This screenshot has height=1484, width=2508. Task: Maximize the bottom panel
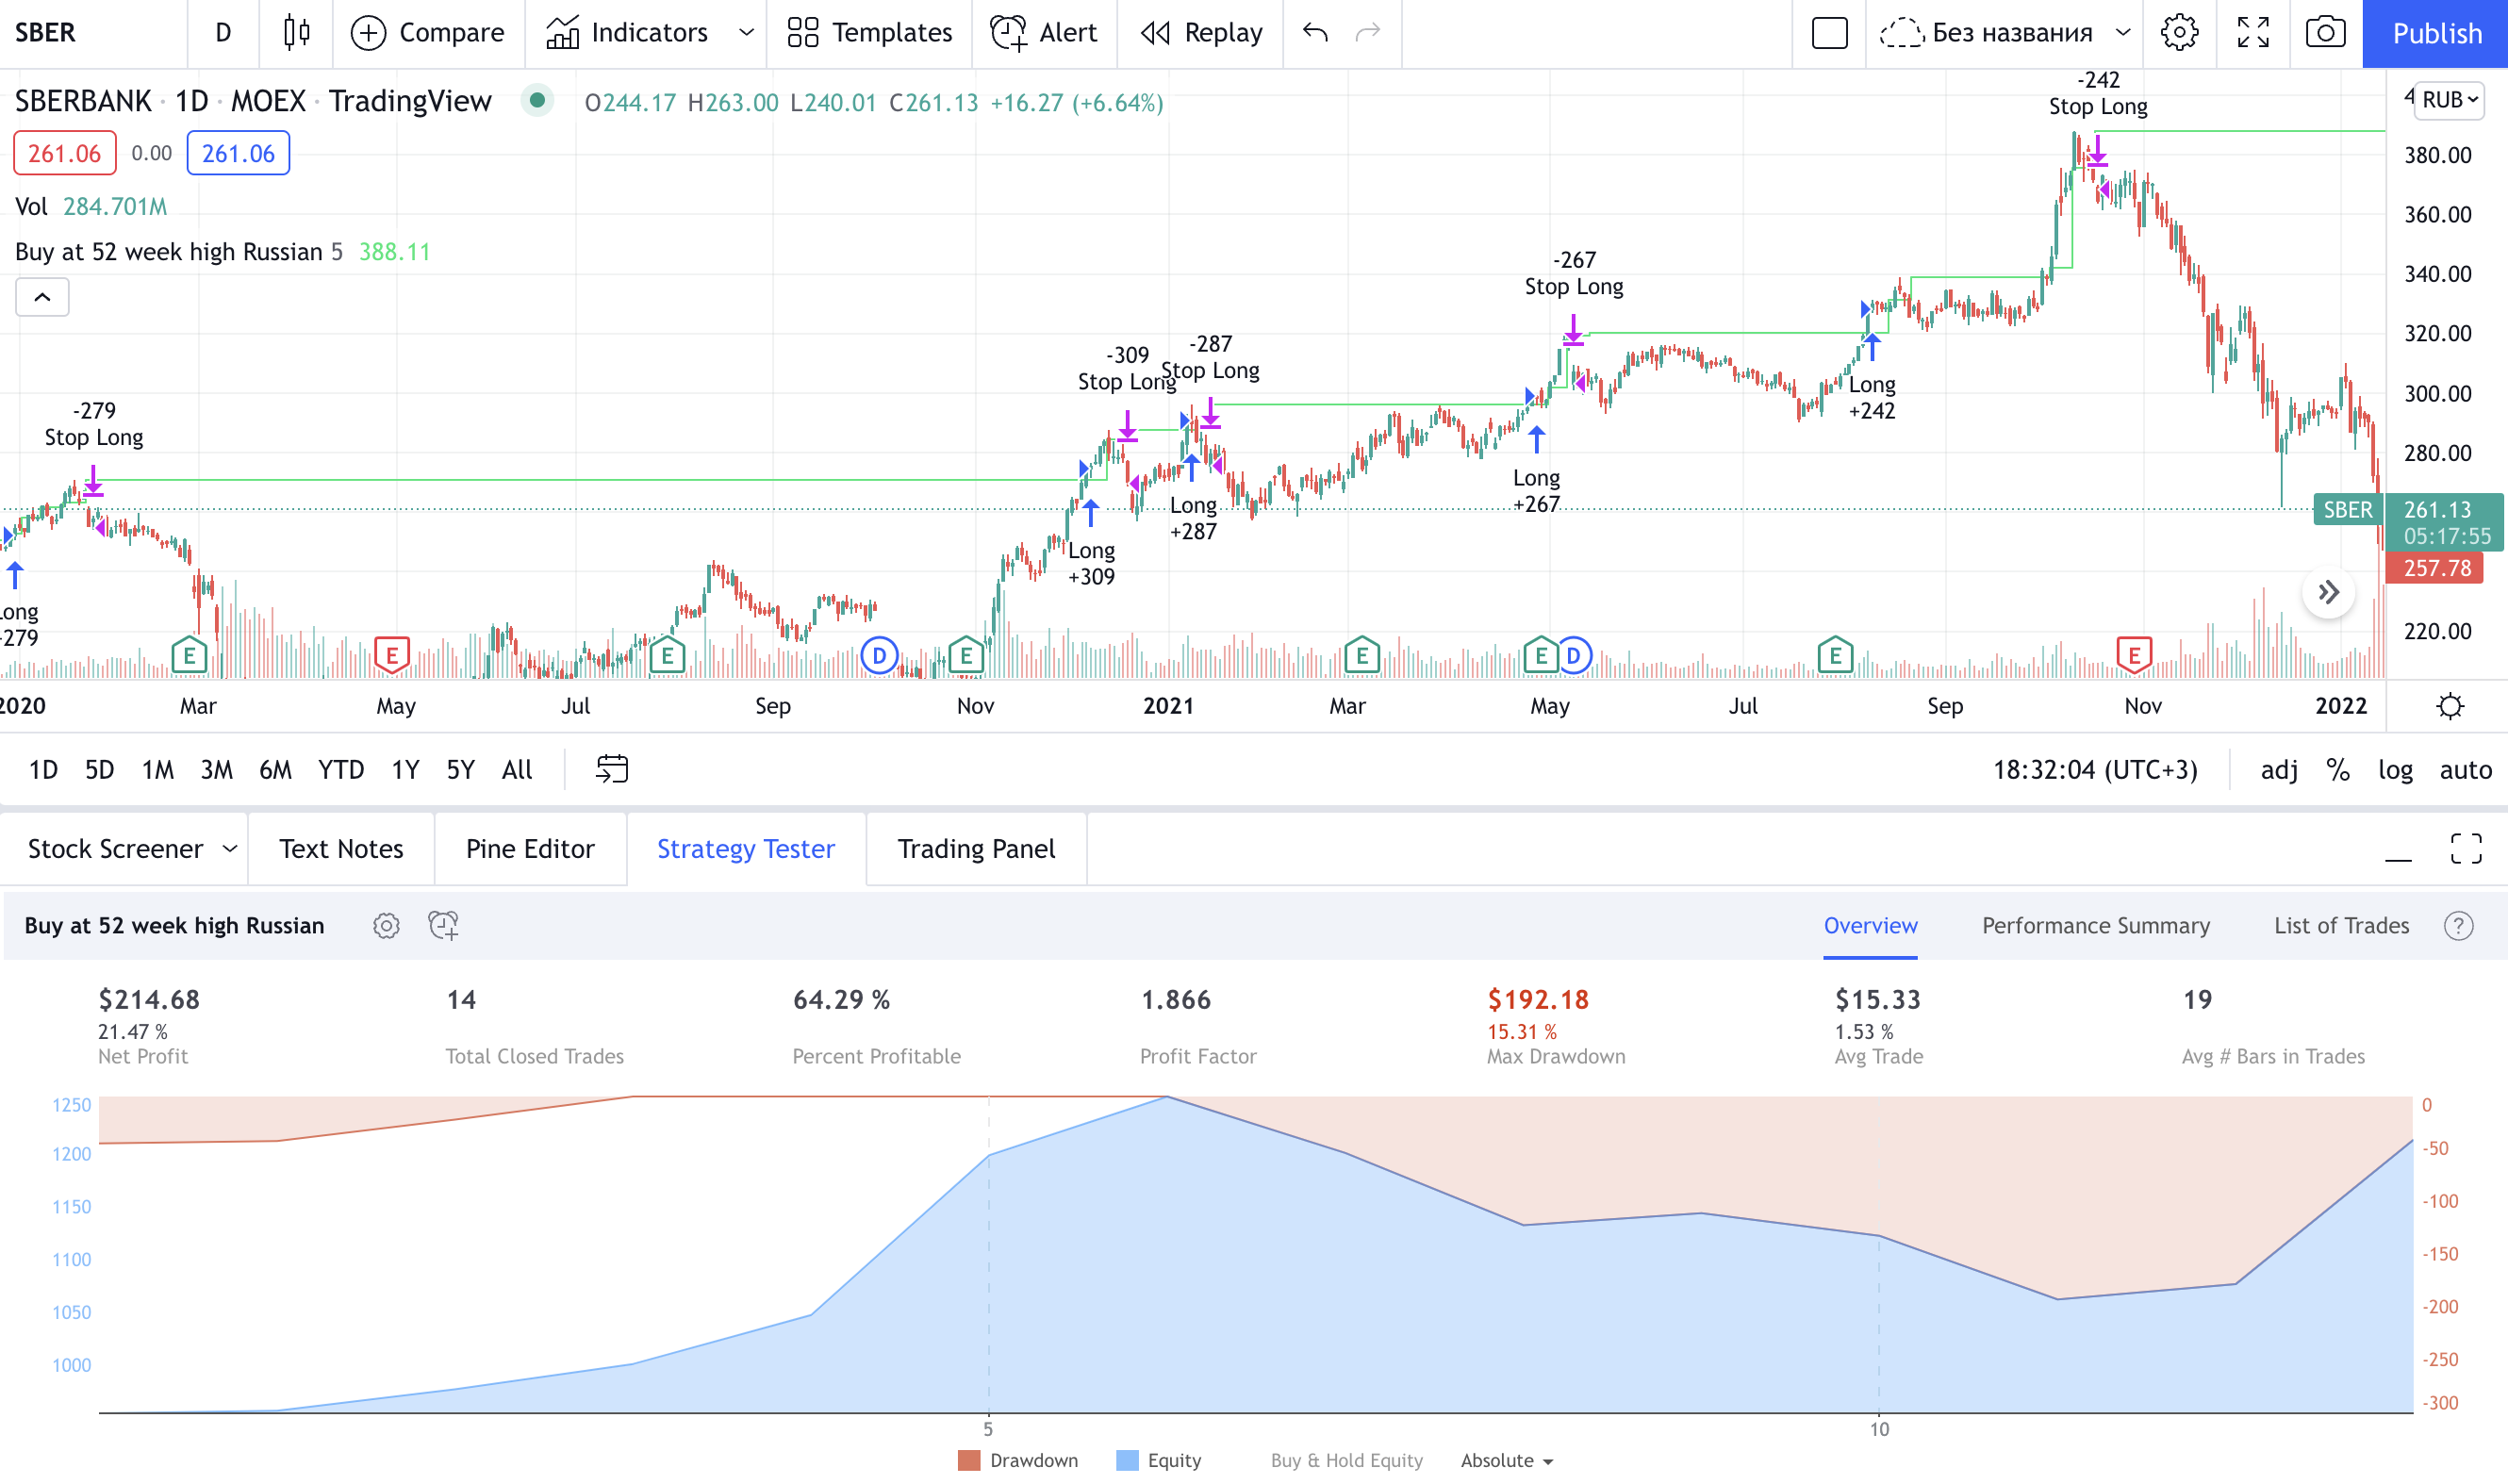point(2465,849)
